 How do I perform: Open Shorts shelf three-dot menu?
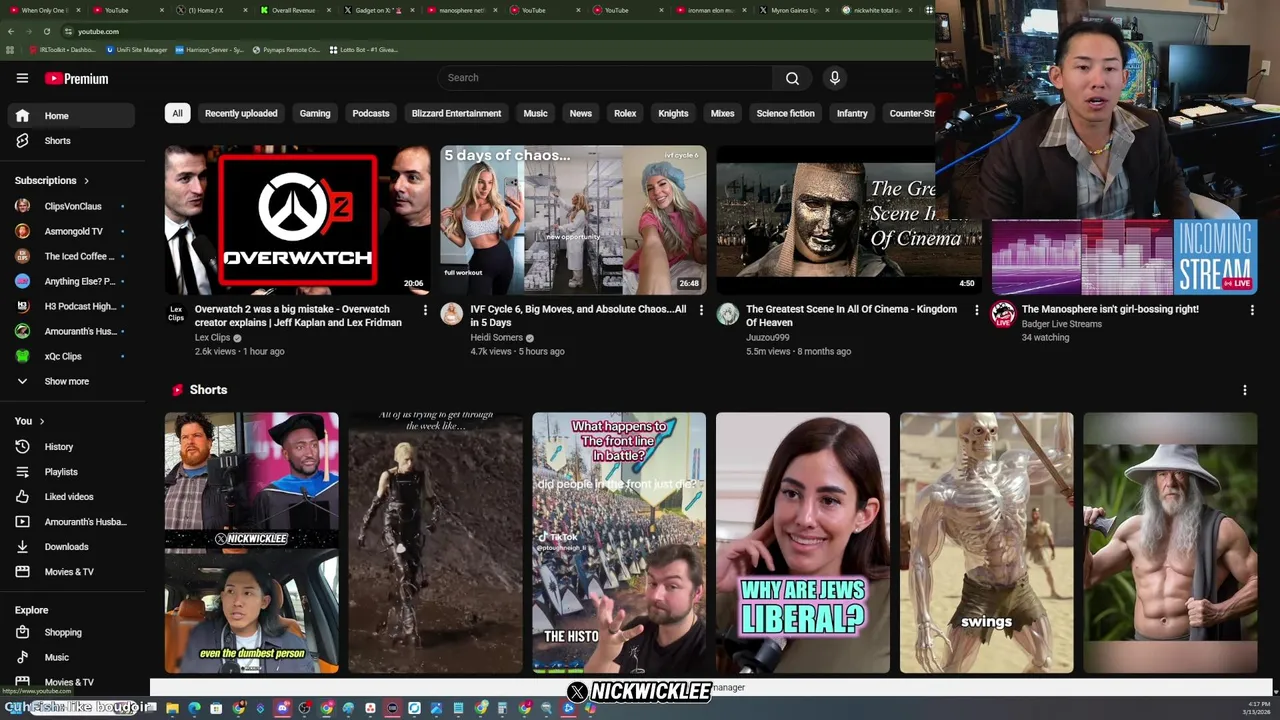coord(1245,390)
